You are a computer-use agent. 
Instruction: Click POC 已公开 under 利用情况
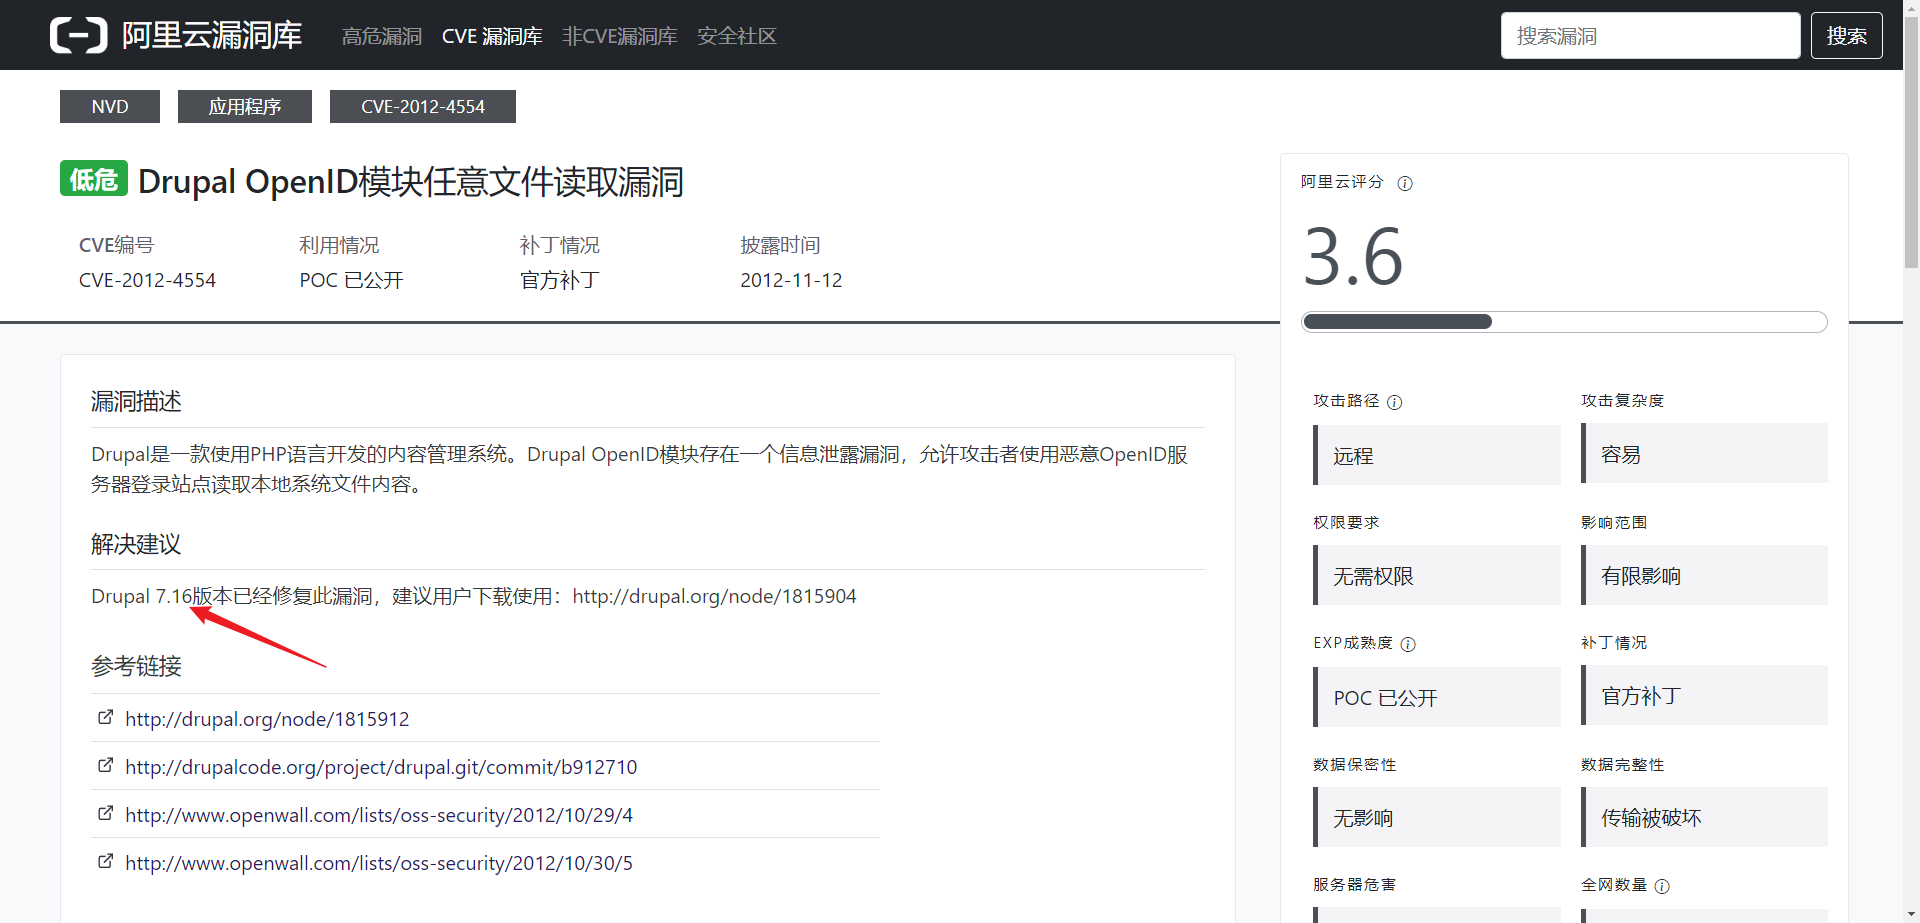351,280
